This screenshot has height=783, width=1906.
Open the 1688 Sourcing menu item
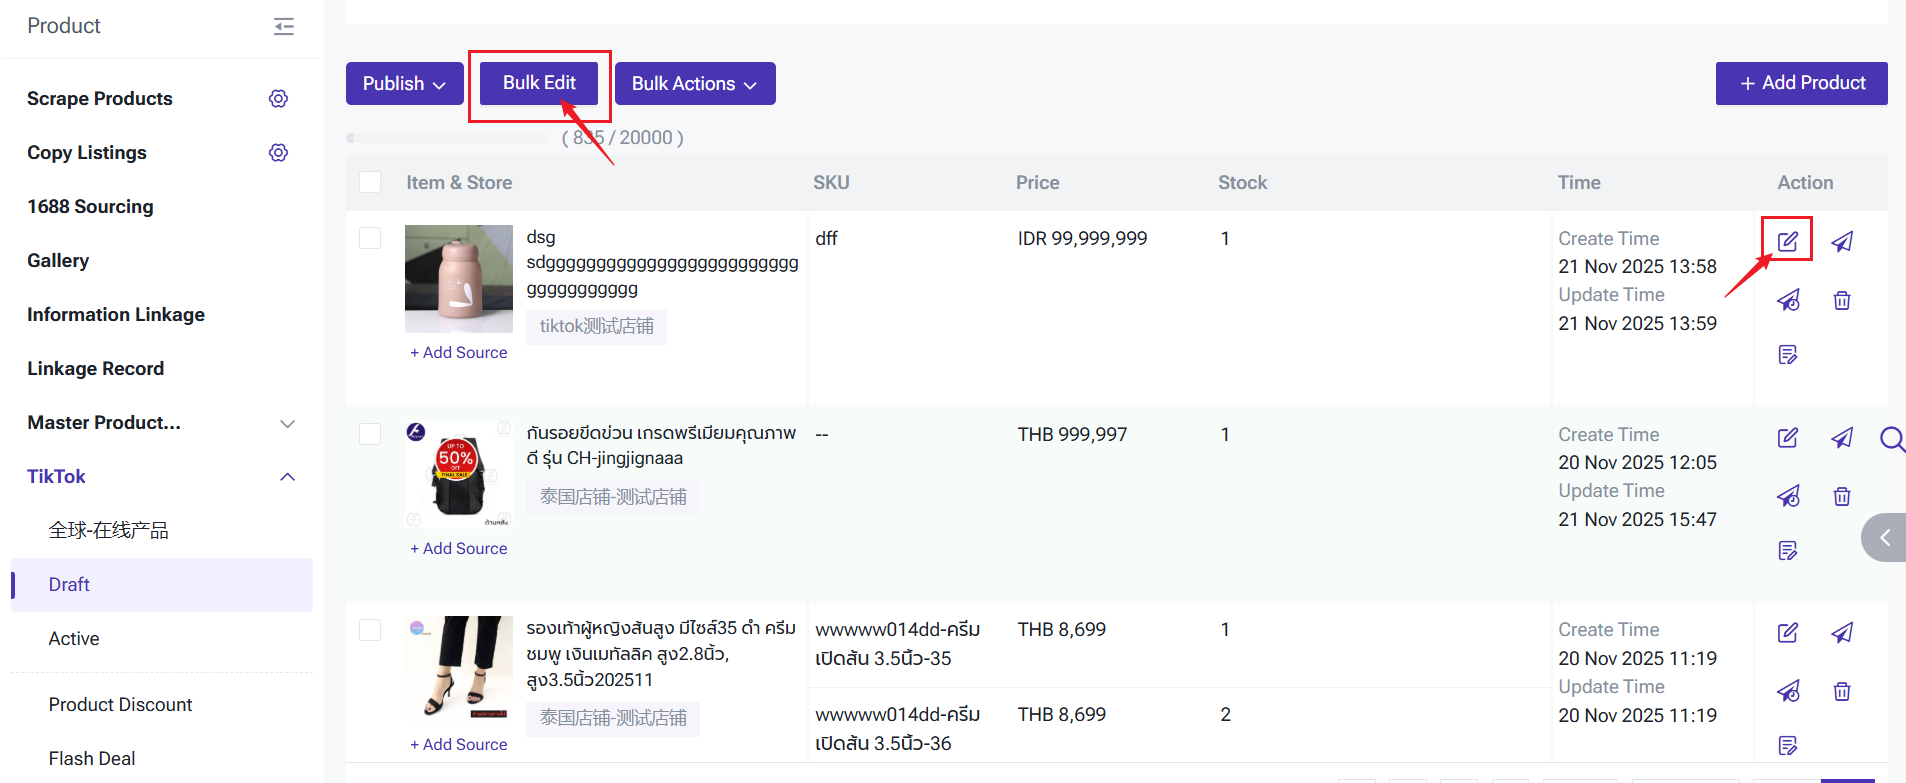[90, 206]
